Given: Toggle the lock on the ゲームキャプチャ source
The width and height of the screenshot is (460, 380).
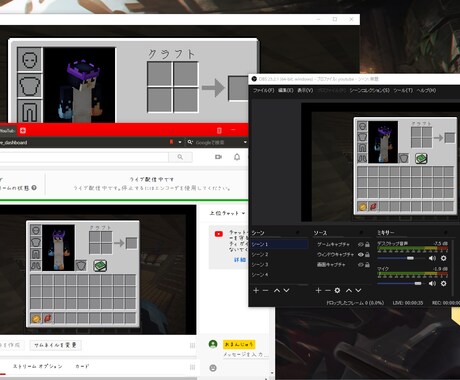Looking at the screenshot, I should 367,244.
